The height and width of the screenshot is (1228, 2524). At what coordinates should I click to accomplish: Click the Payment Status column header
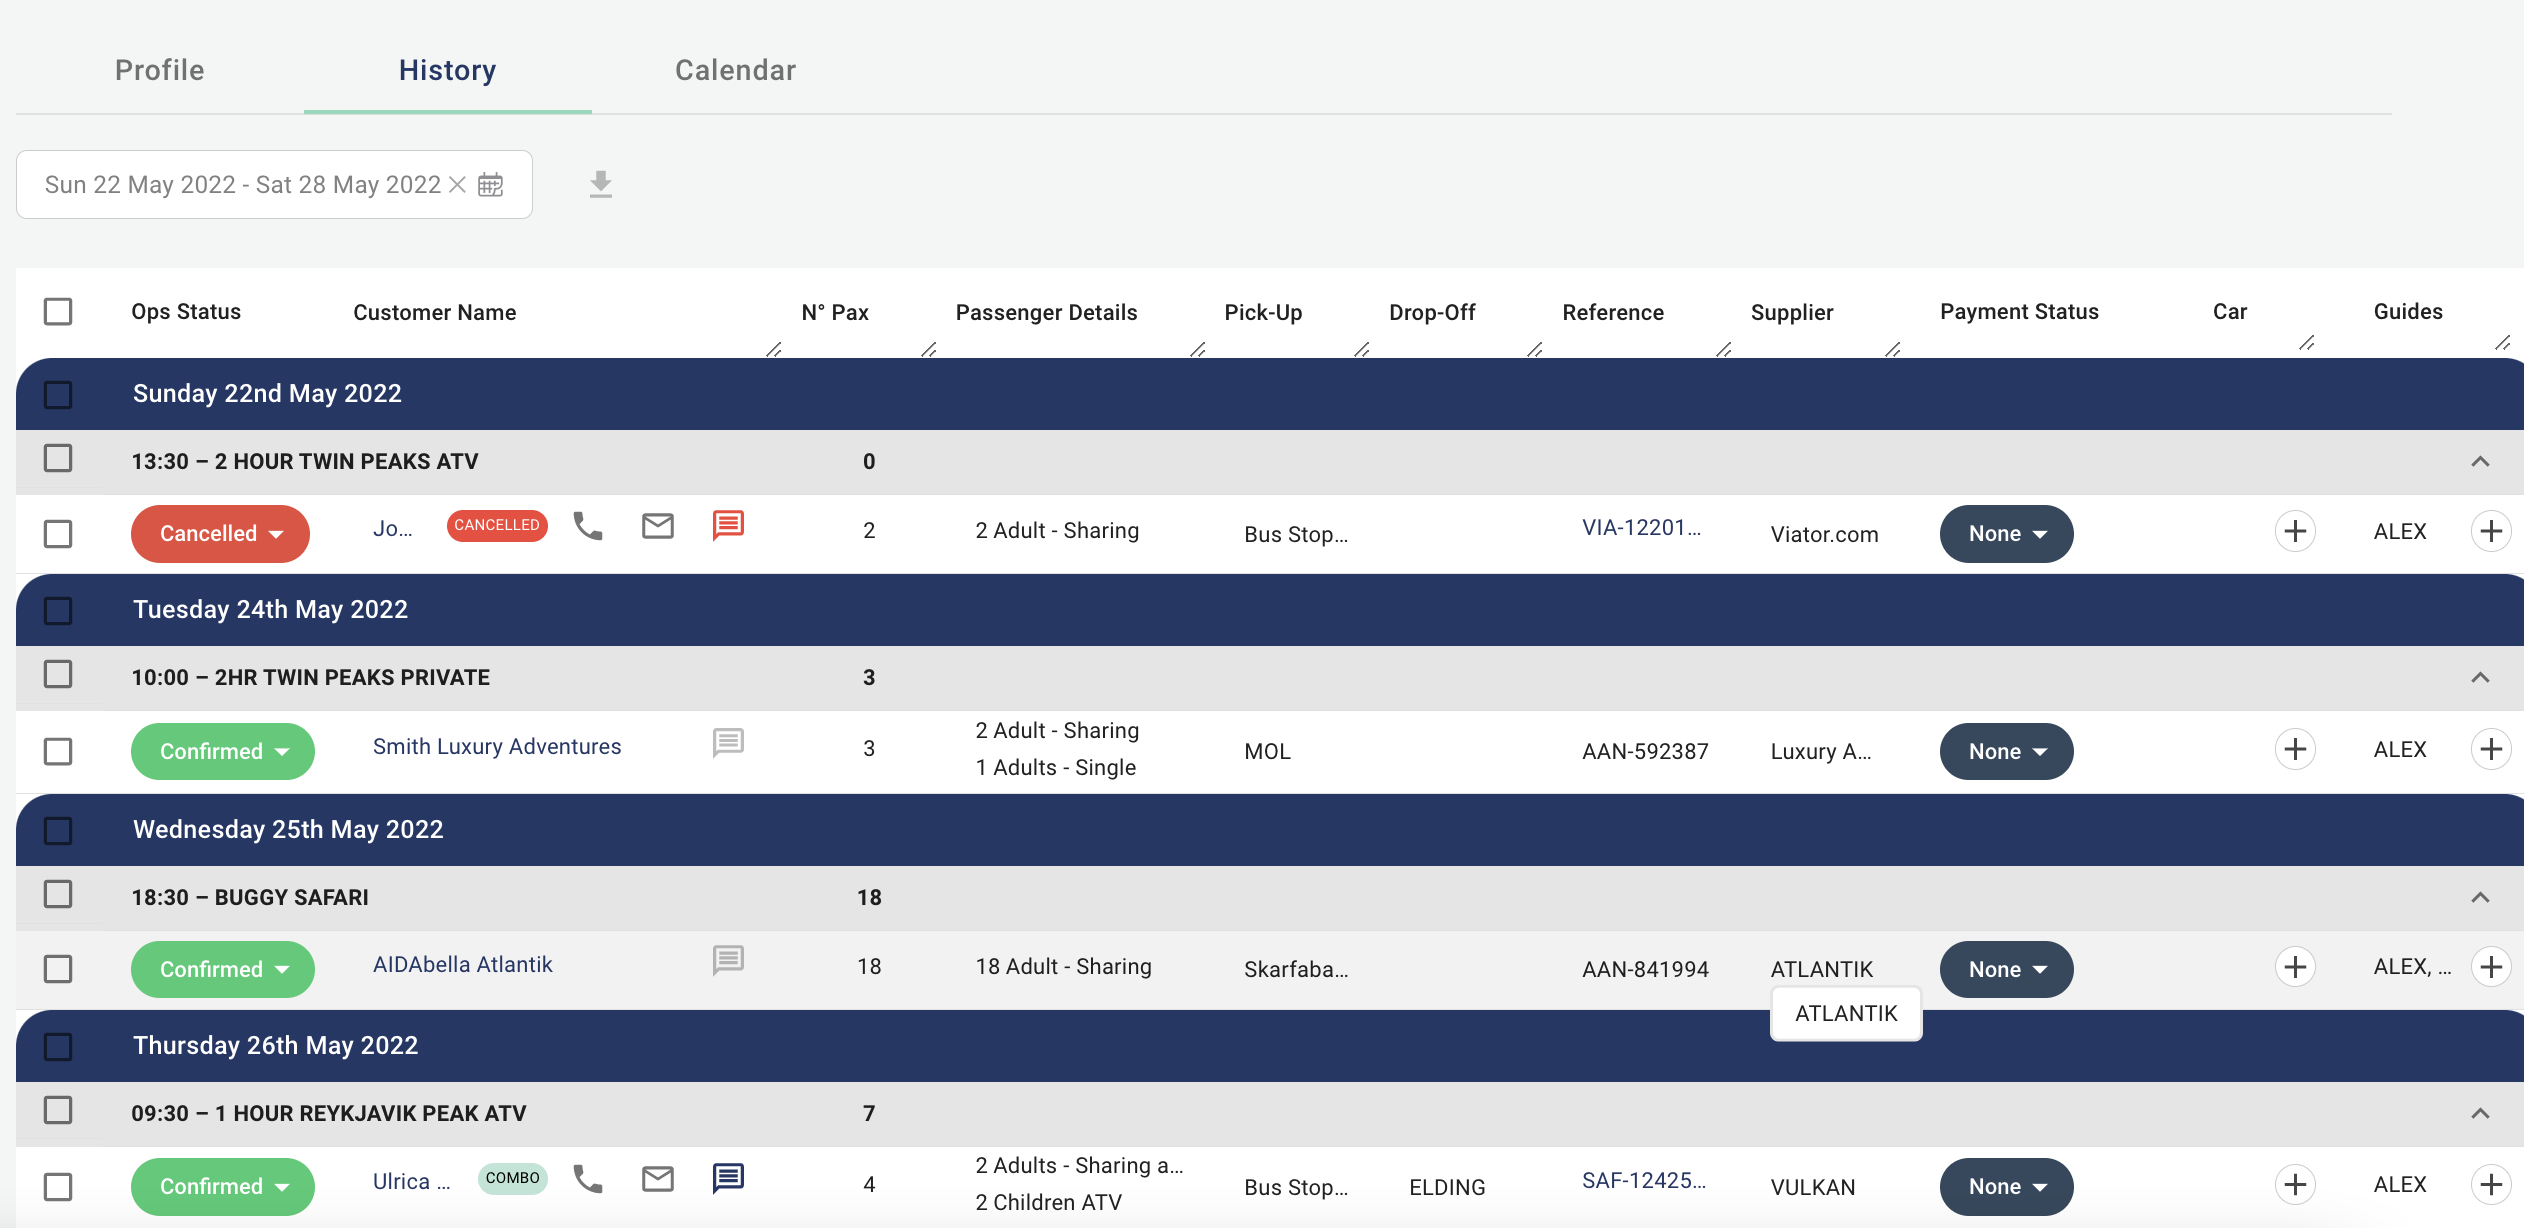coord(2019,312)
